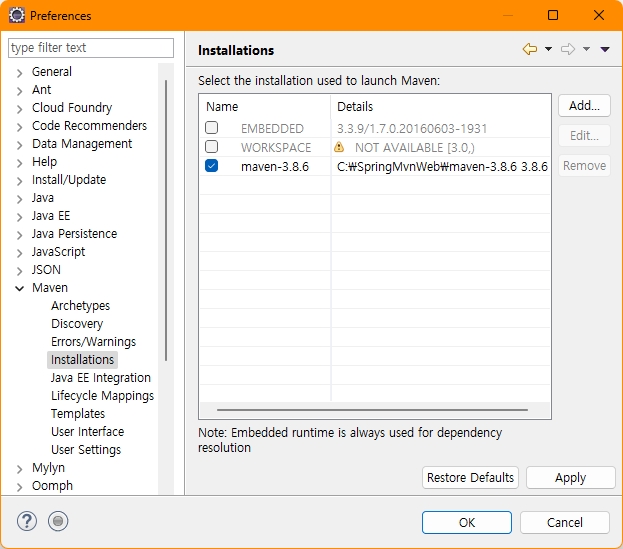The height and width of the screenshot is (549, 623).
Task: Click the type filter text field
Action: (x=91, y=48)
